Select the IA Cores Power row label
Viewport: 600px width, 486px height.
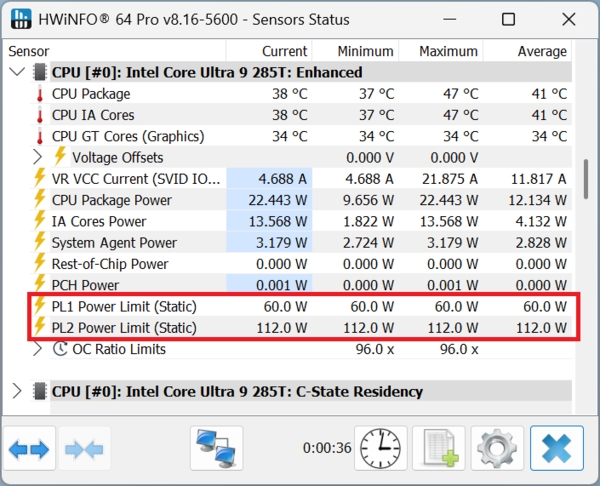pos(99,222)
